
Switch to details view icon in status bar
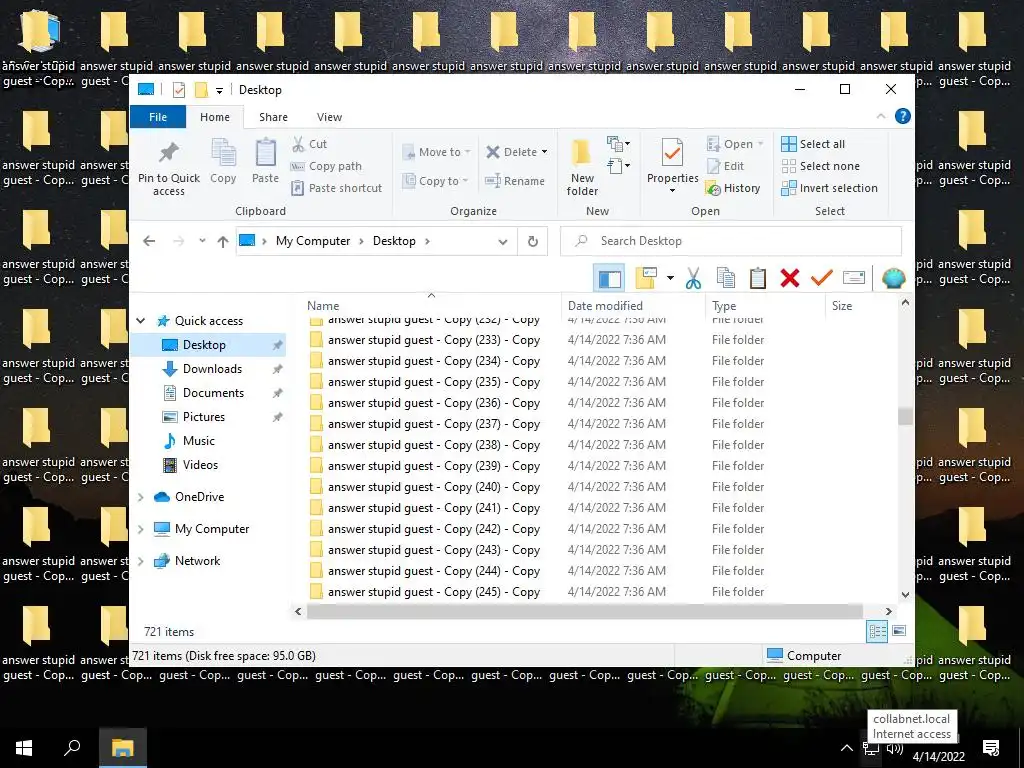[877, 631]
